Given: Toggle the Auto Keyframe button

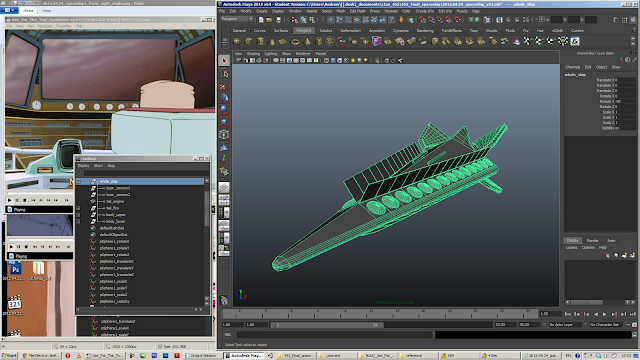Looking at the screenshot, I should (x=635, y=325).
